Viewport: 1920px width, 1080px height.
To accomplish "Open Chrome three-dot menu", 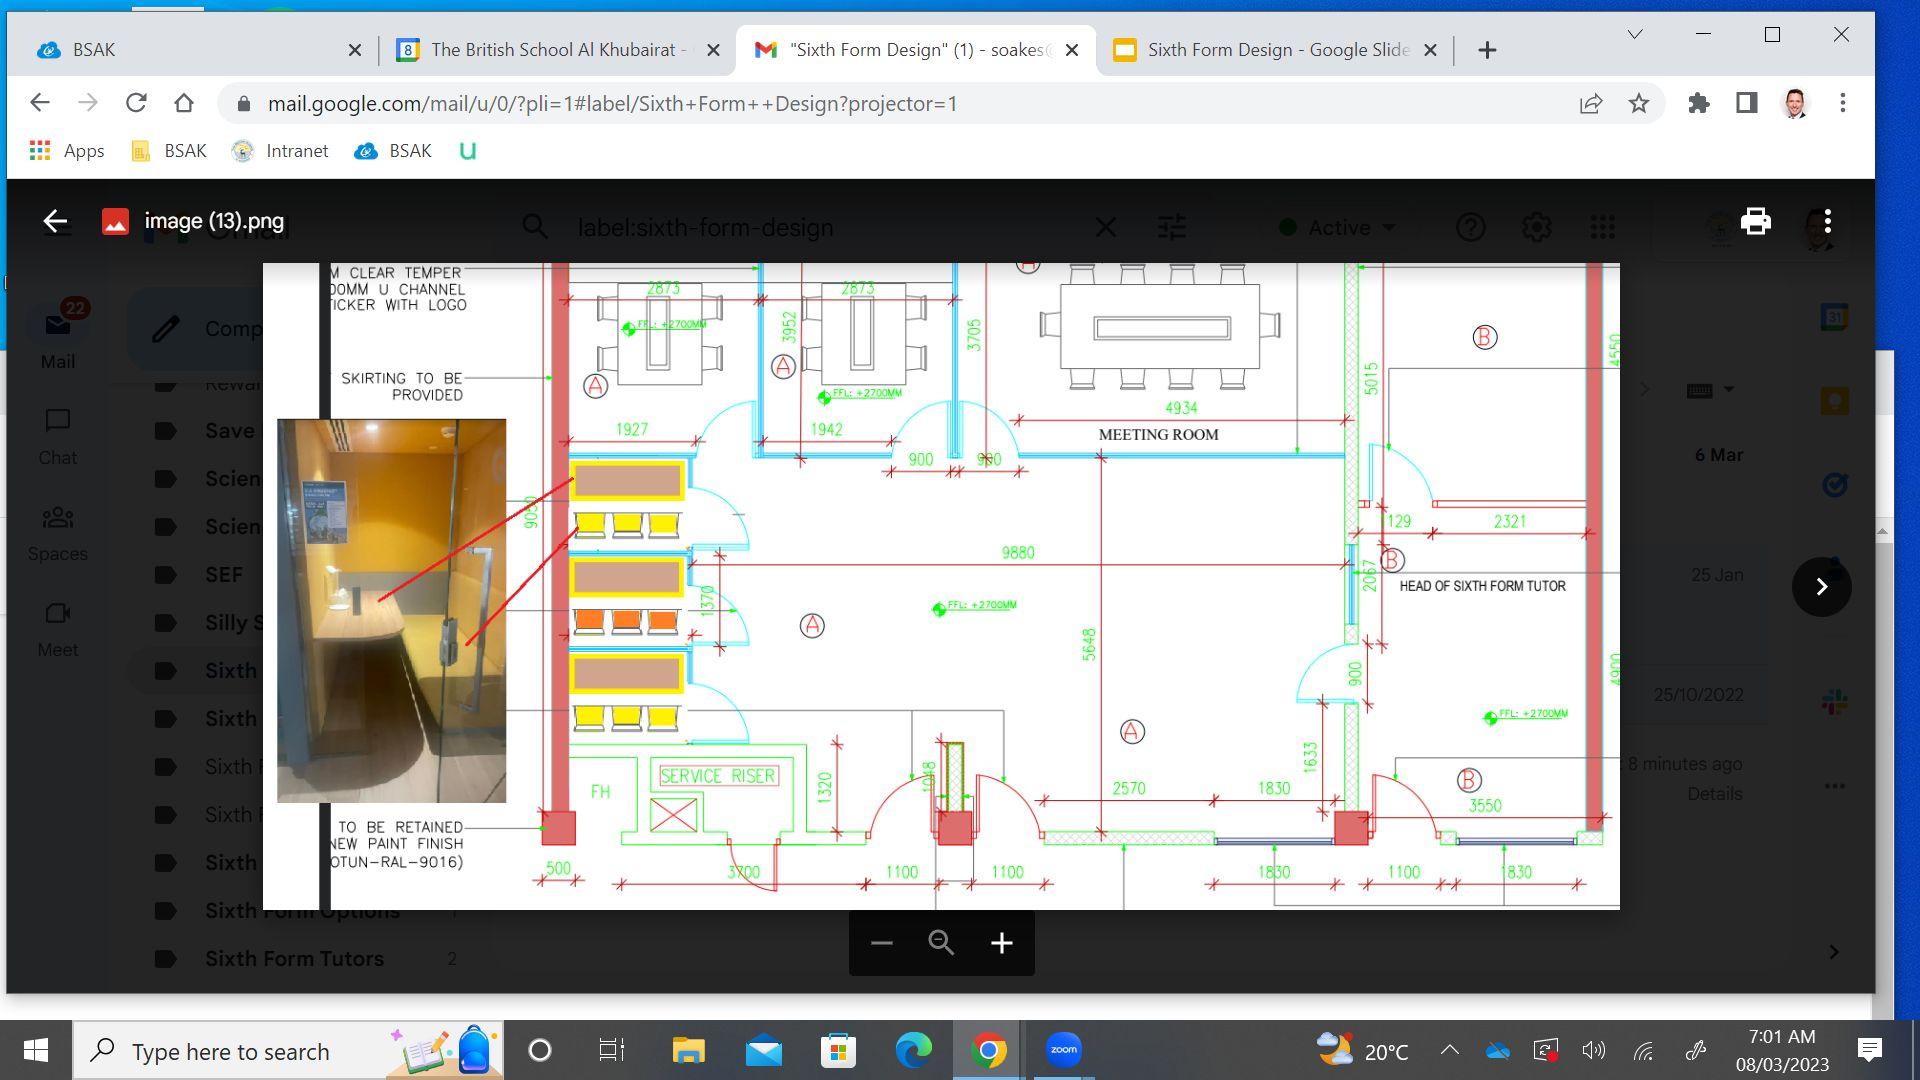I will 1842,104.
